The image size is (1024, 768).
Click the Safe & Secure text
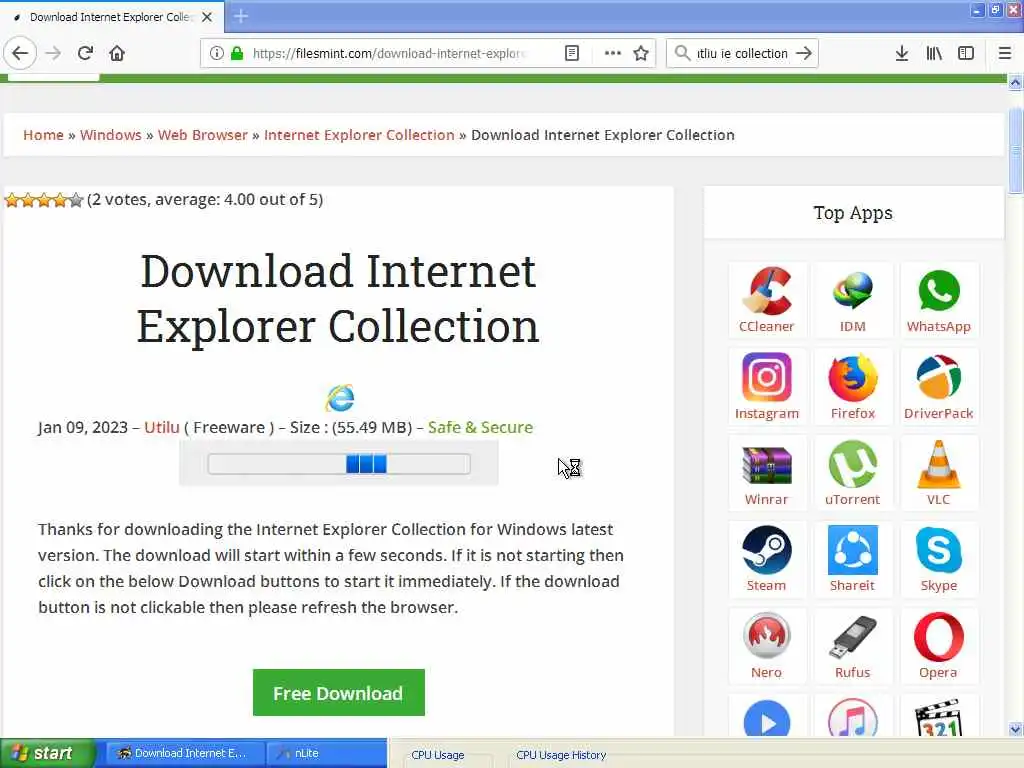[480, 427]
